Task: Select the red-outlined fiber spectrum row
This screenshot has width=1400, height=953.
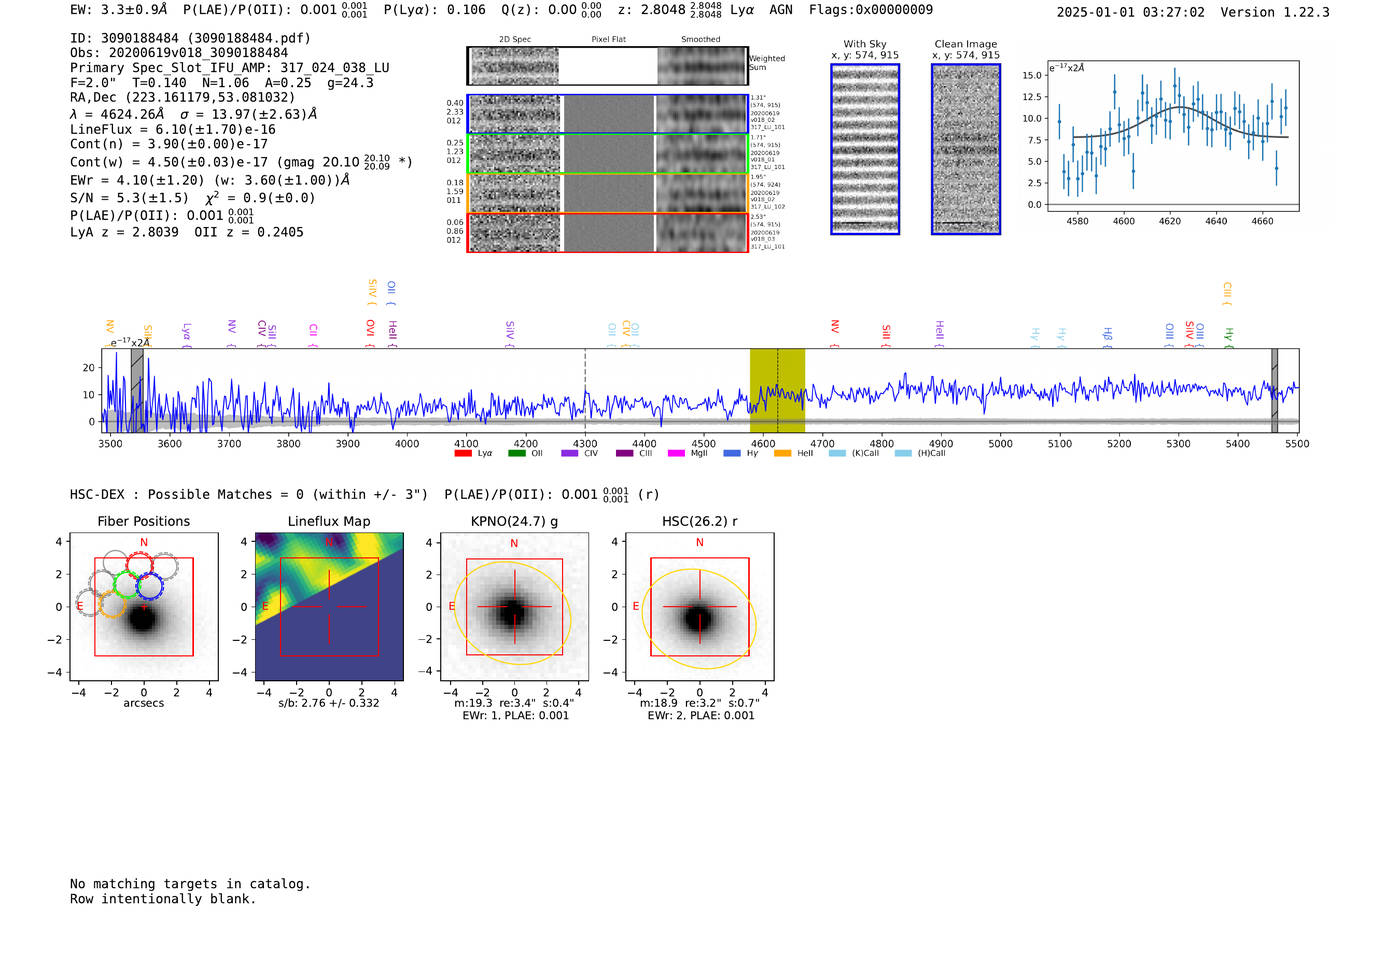Action: pos(608,233)
